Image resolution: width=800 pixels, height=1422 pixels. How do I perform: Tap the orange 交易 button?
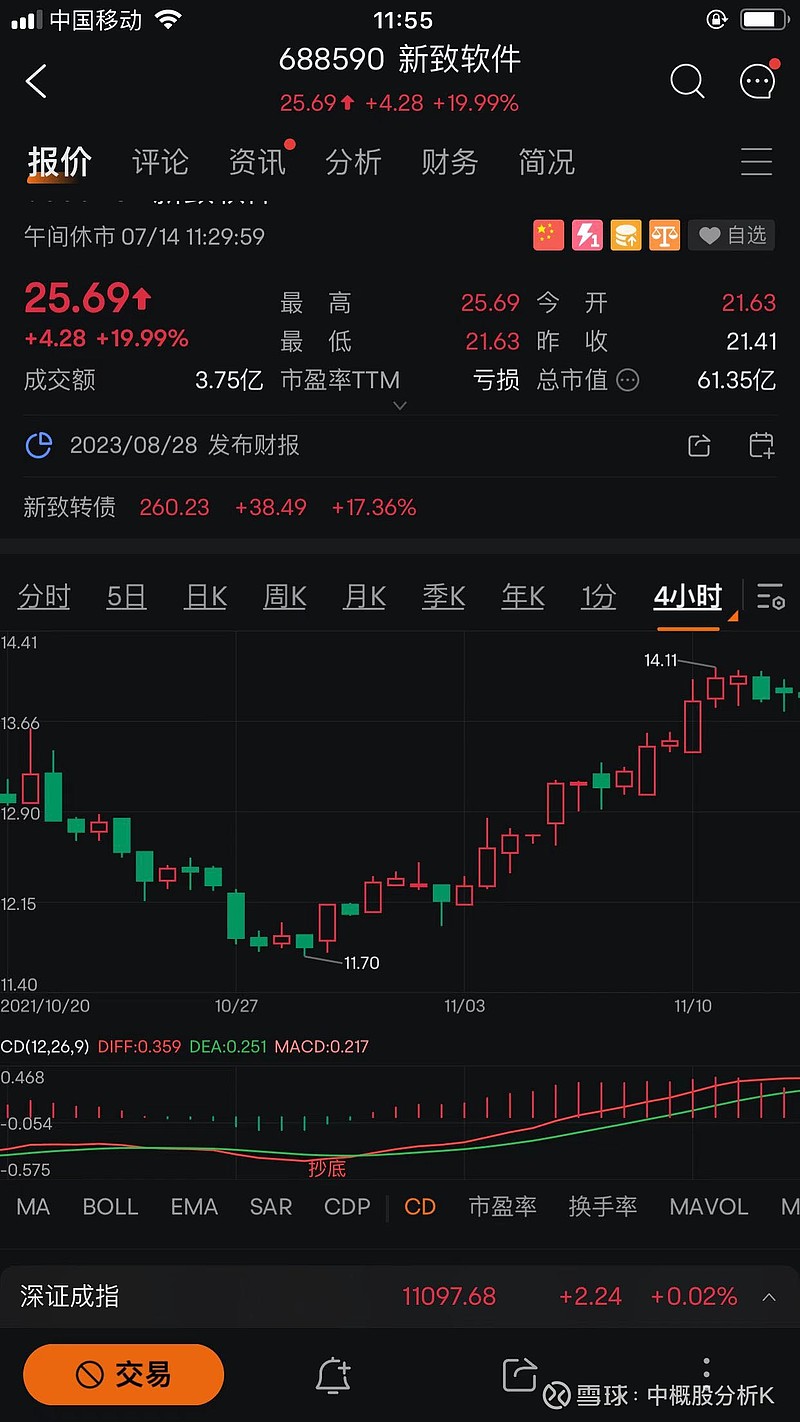click(123, 1375)
